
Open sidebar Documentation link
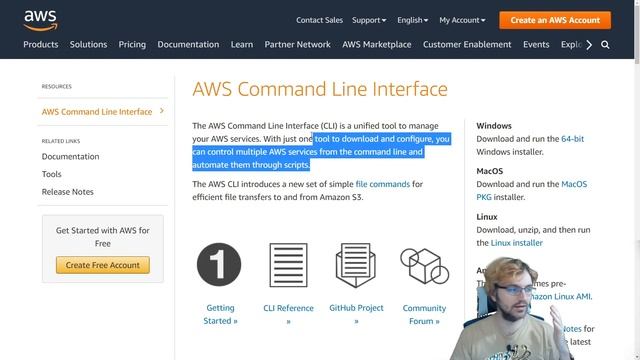[x=71, y=157]
